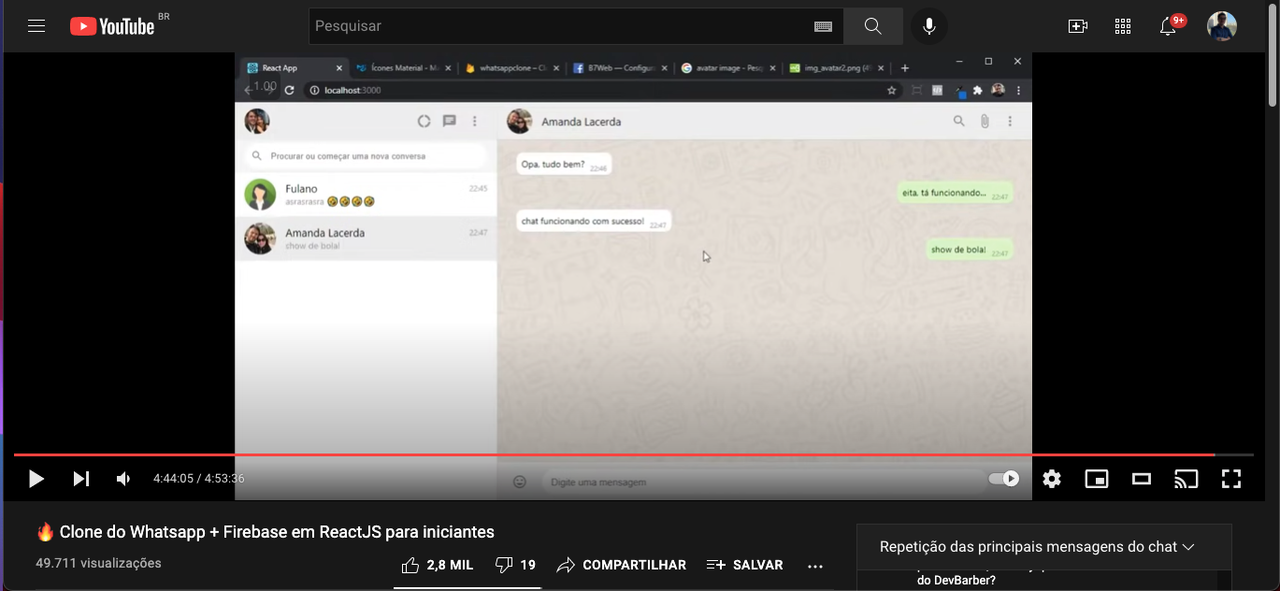This screenshot has height=591, width=1280.
Task: Click the chat search magnifier in clone header
Action: pyautogui.click(x=959, y=121)
